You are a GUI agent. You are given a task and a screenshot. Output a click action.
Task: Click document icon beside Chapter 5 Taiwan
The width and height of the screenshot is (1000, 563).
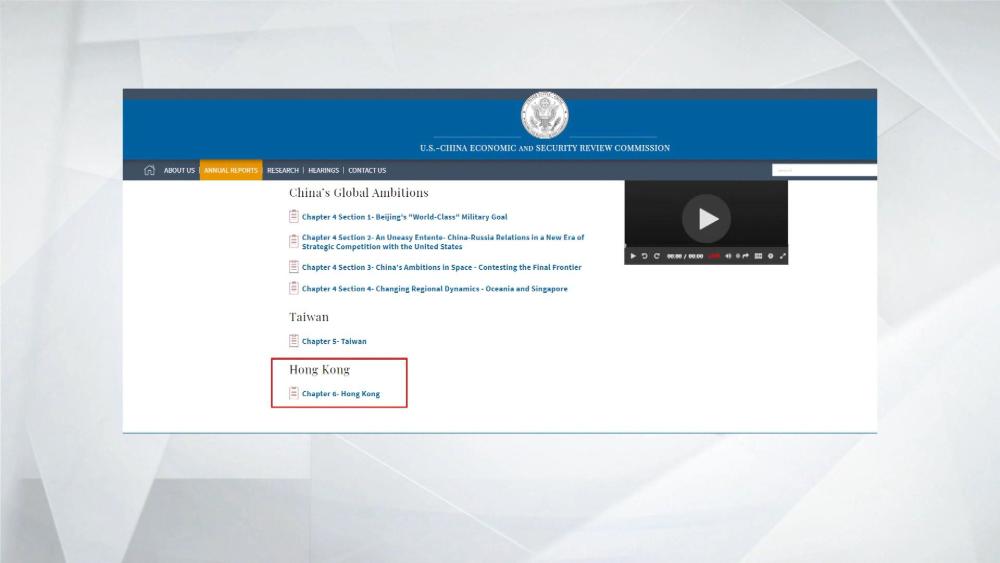293,340
